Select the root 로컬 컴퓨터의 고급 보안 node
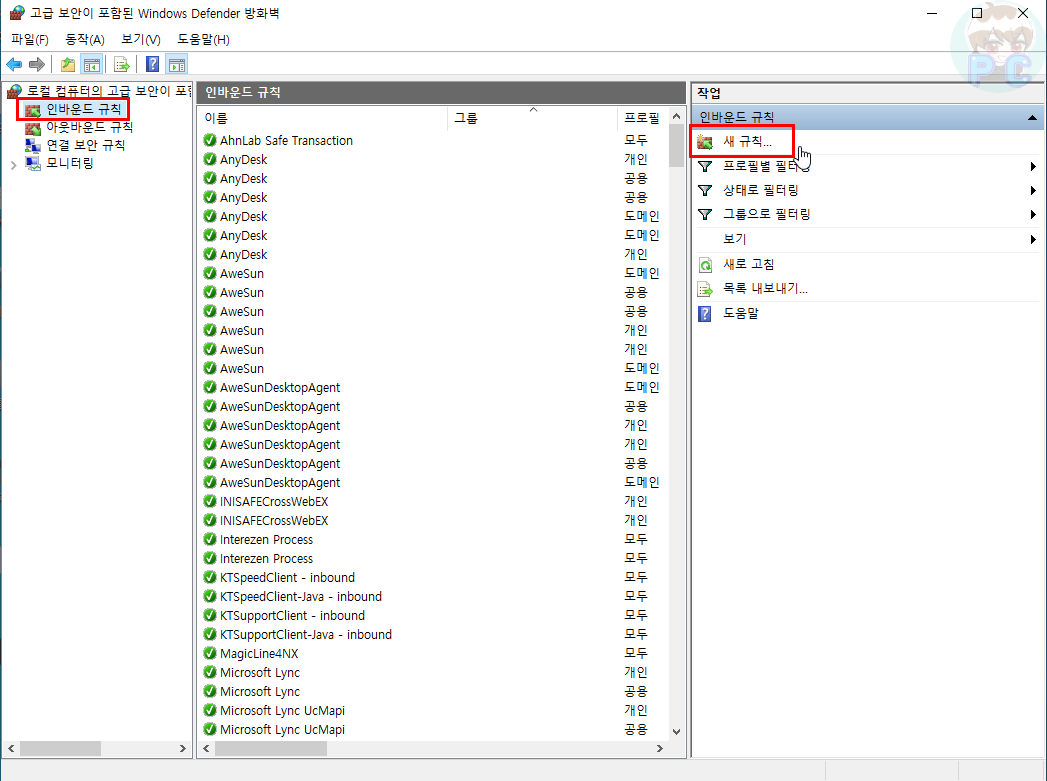 (108, 91)
